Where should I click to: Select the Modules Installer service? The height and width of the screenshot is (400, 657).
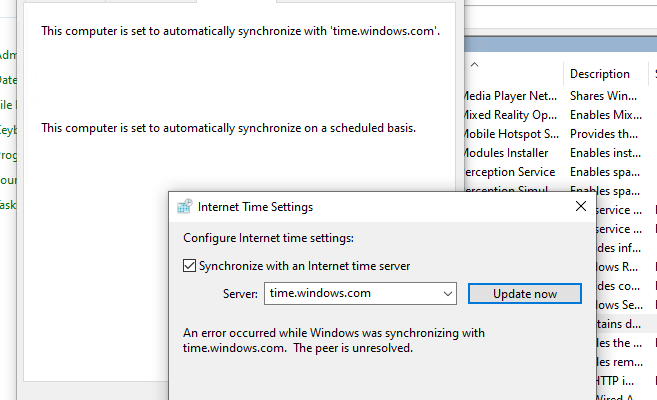[505, 153]
